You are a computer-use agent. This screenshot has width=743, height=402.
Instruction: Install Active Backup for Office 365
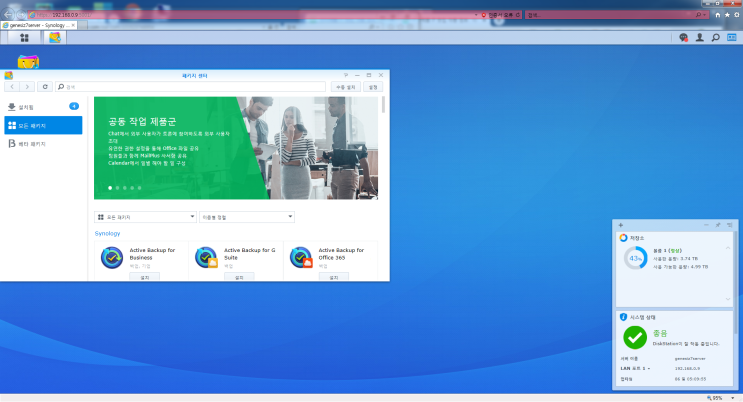(334, 277)
